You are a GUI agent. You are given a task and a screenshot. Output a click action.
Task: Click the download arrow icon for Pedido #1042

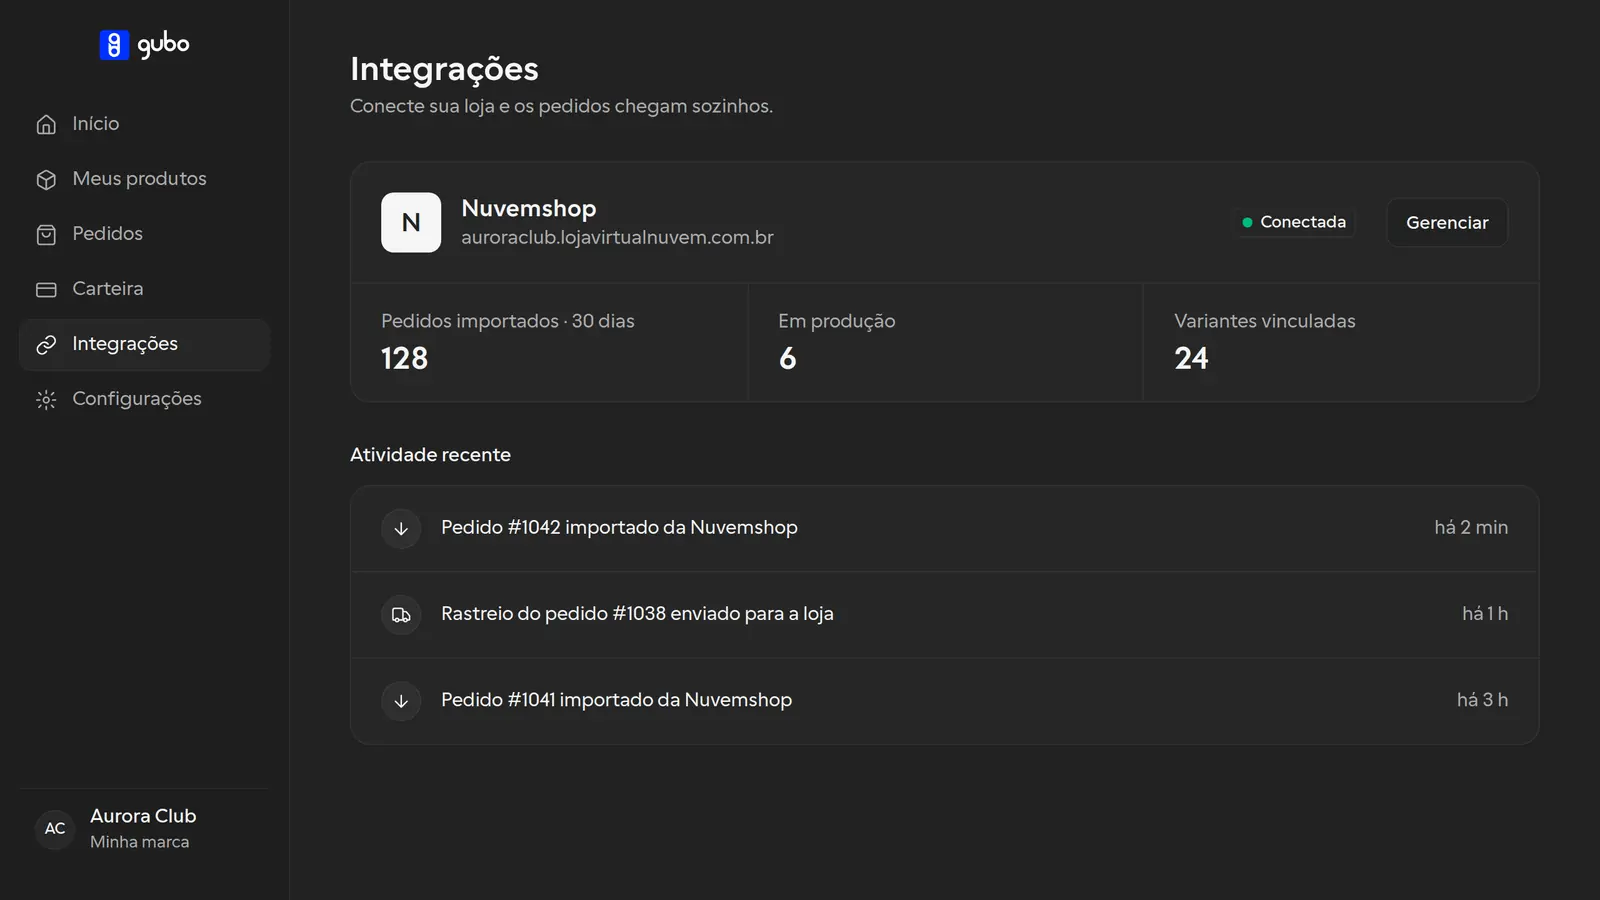[401, 528]
